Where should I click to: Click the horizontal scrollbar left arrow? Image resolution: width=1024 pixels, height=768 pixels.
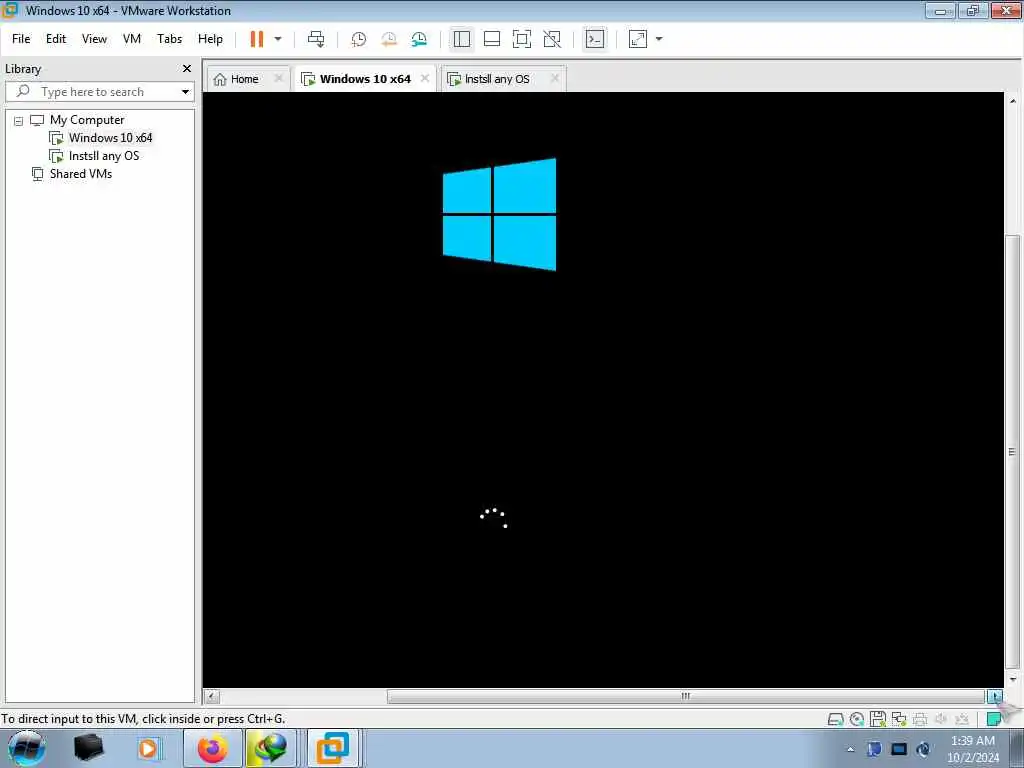(212, 696)
